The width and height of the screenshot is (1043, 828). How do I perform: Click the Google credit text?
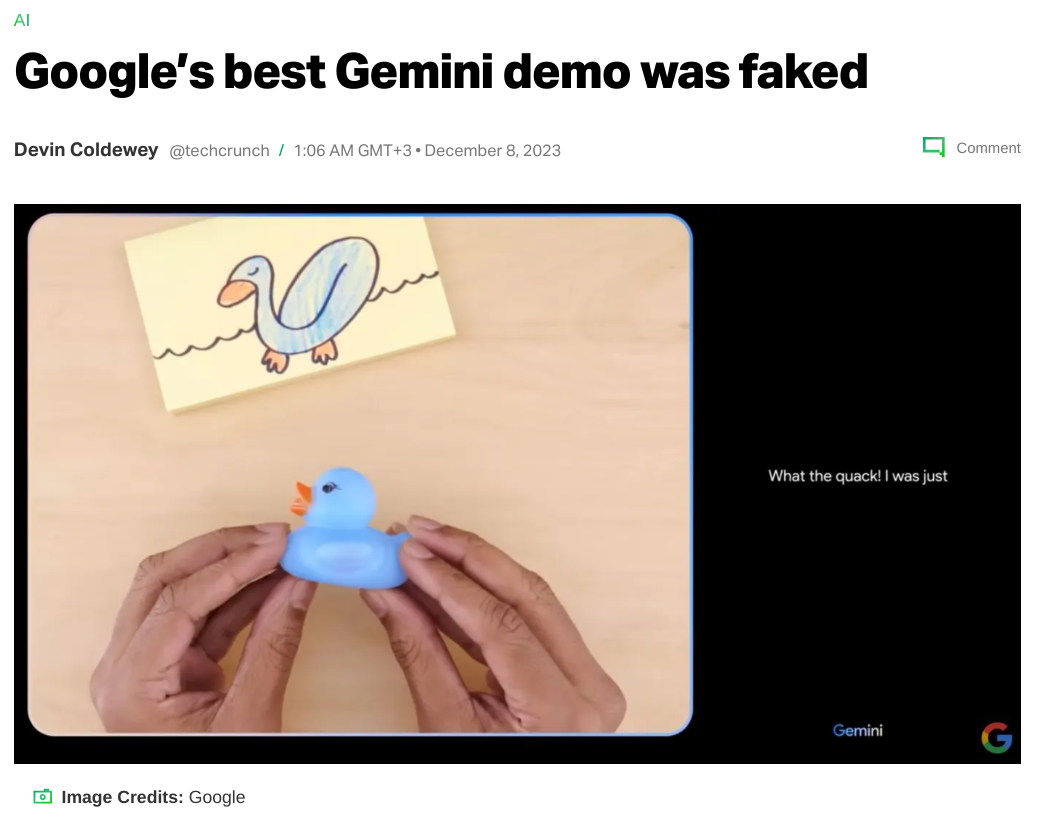[217, 797]
